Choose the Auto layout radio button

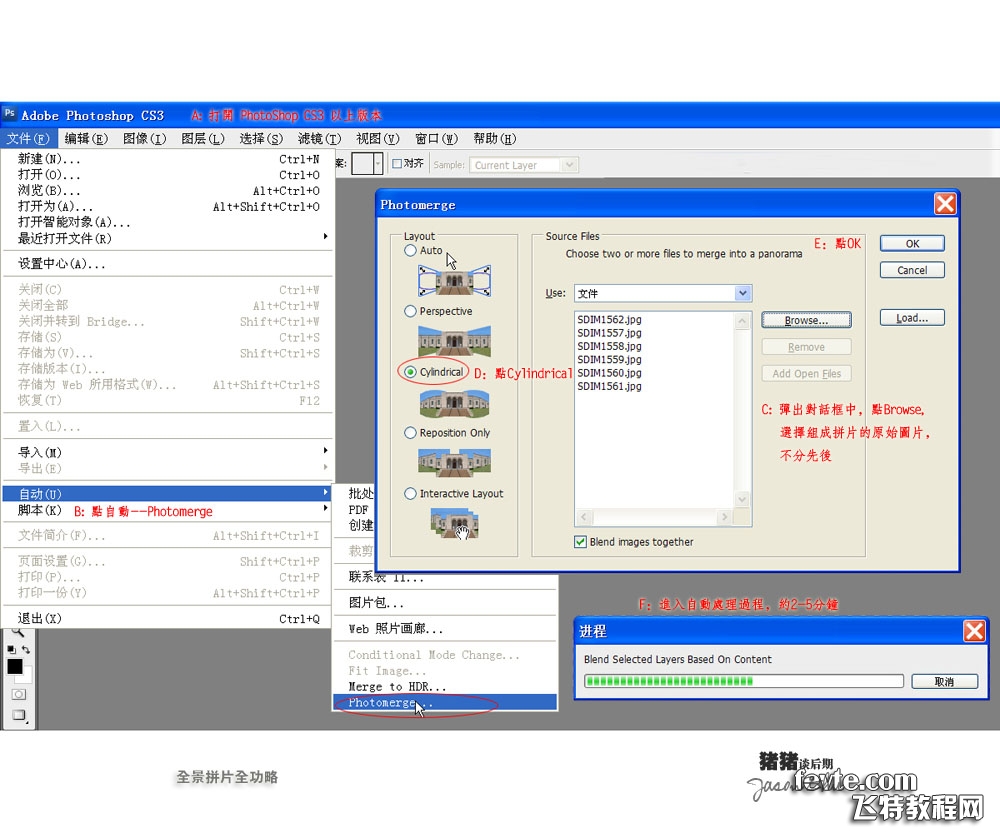[410, 251]
